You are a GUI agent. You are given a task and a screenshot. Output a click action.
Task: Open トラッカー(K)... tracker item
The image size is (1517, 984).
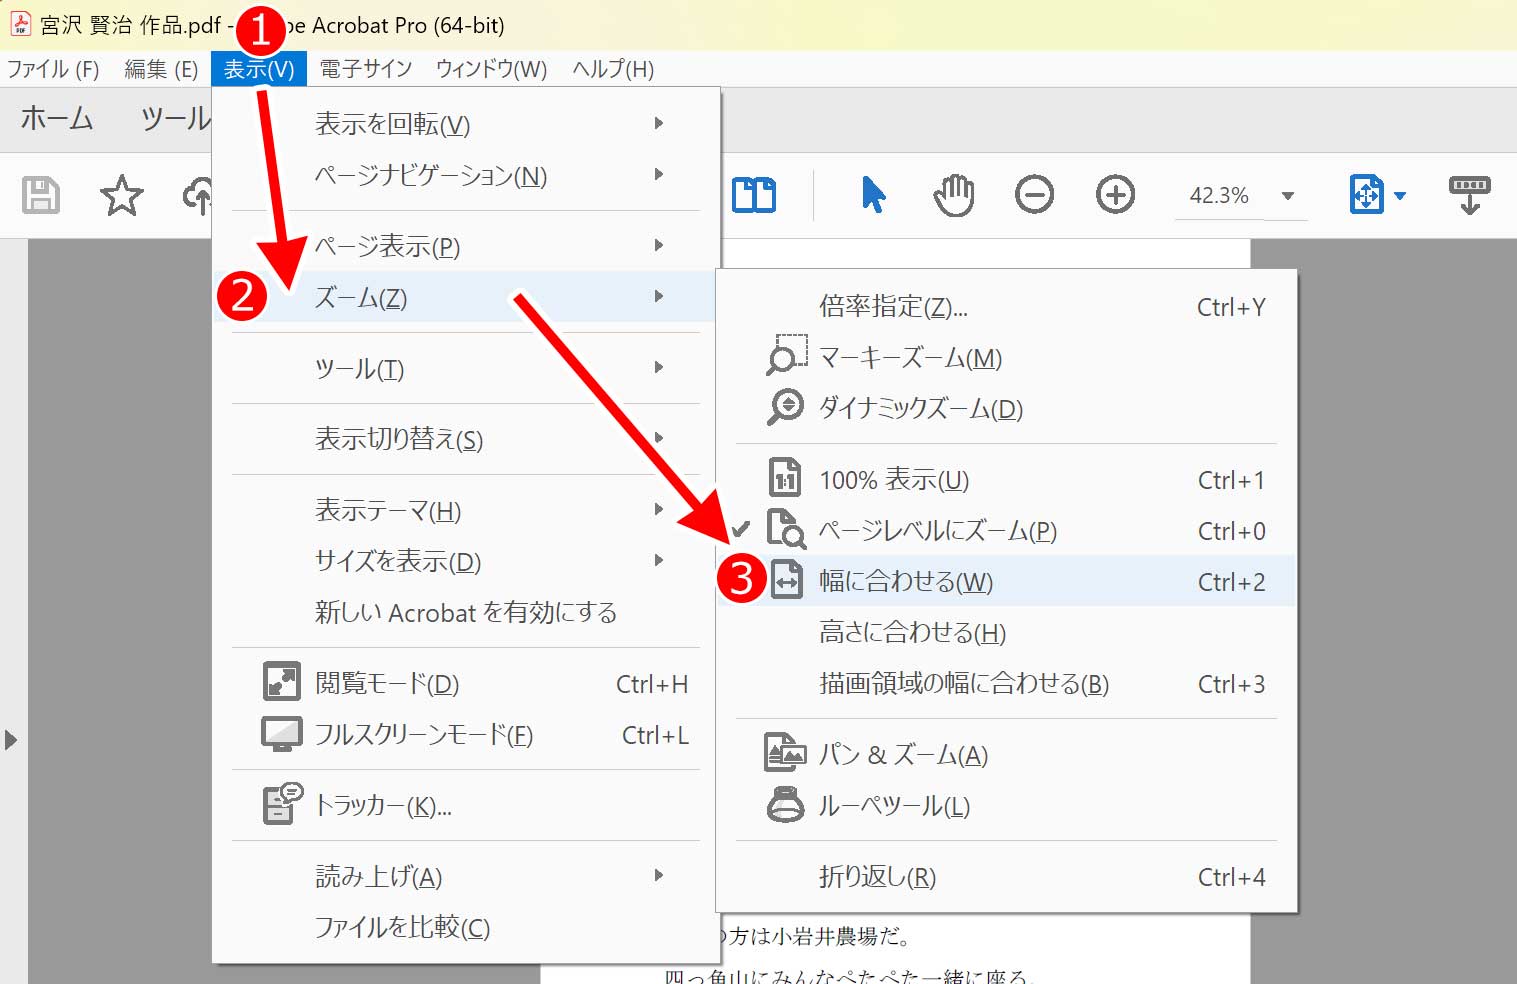coord(466,805)
